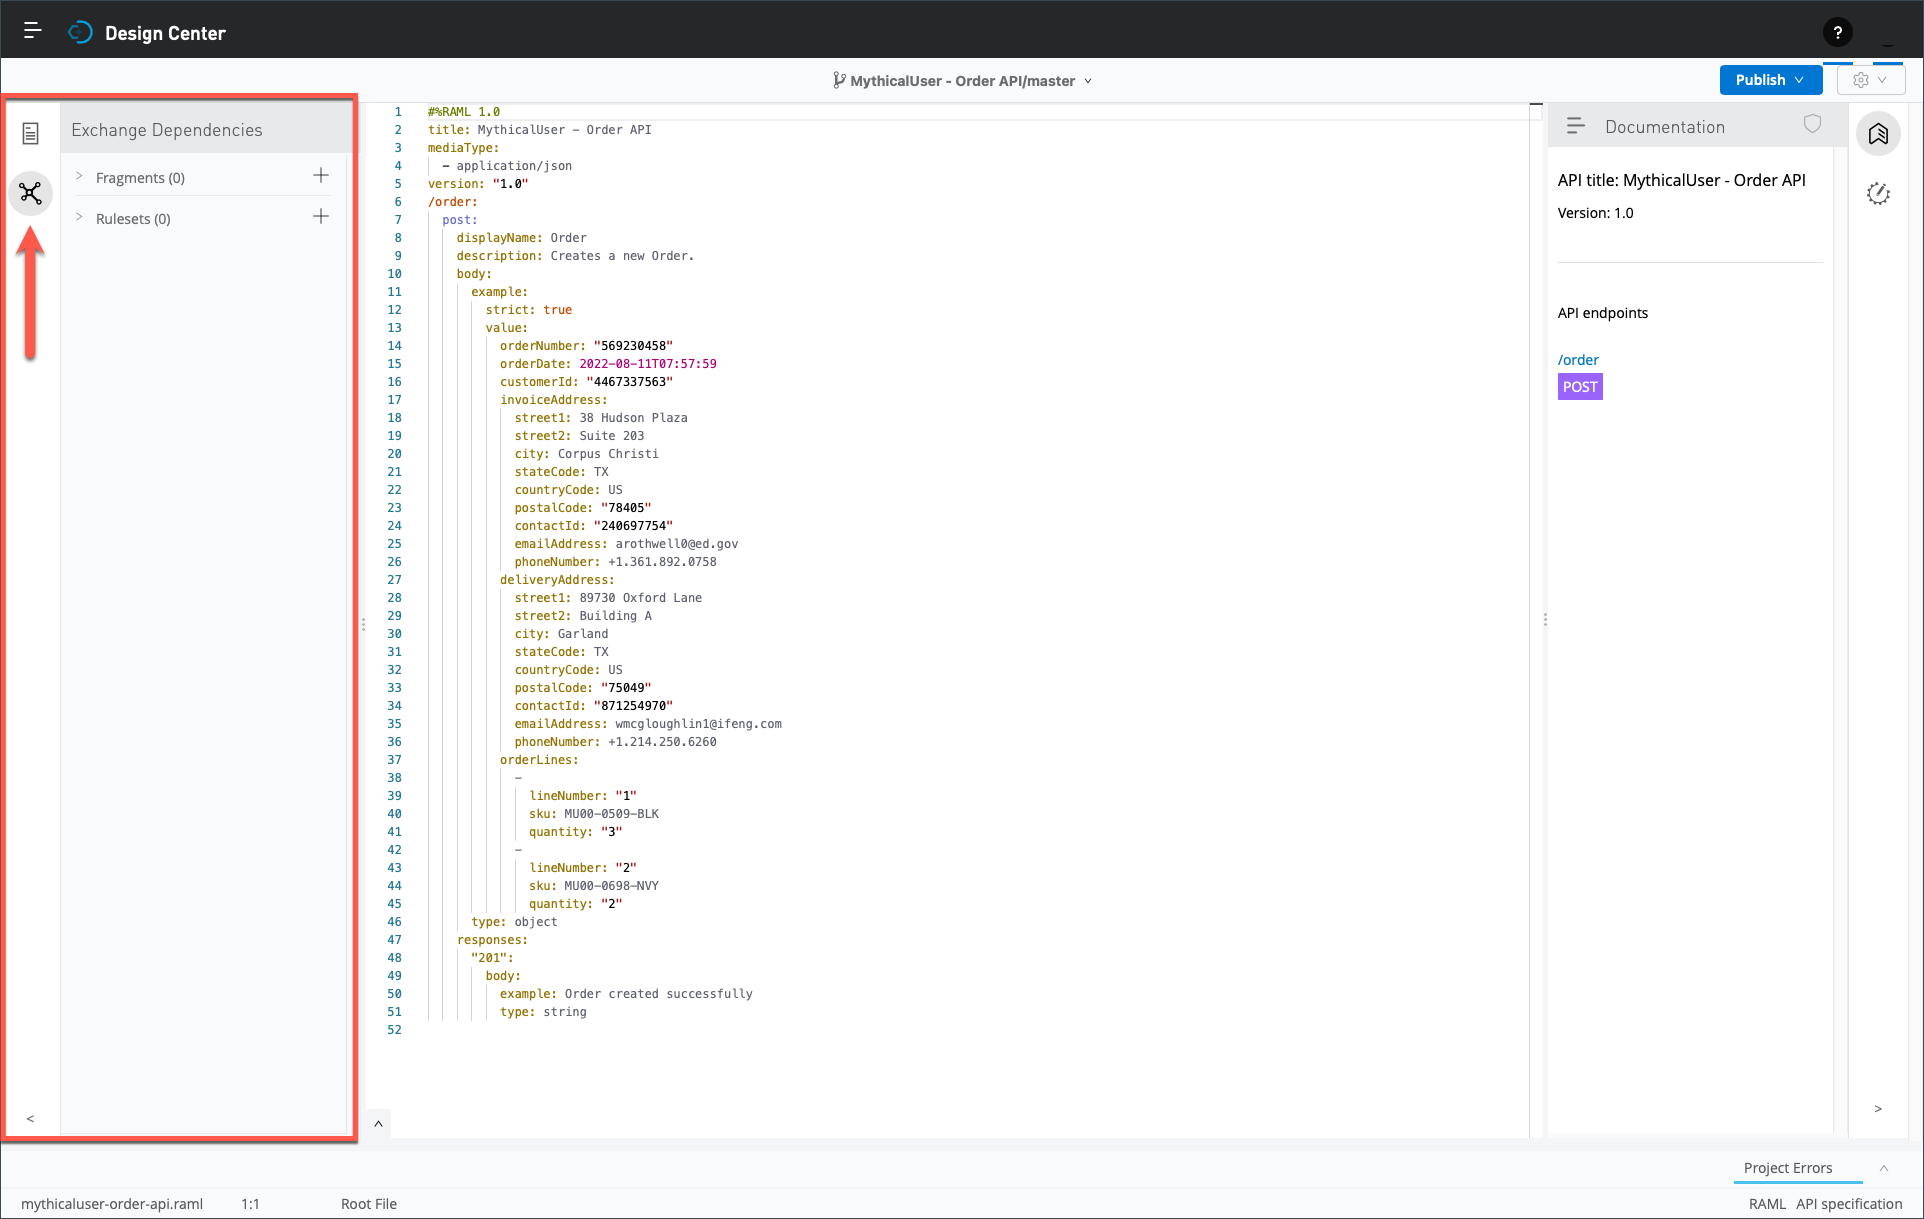The image size is (1924, 1219).
Task: Click the sku: MU00-0509-BLK line
Action: (x=594, y=814)
